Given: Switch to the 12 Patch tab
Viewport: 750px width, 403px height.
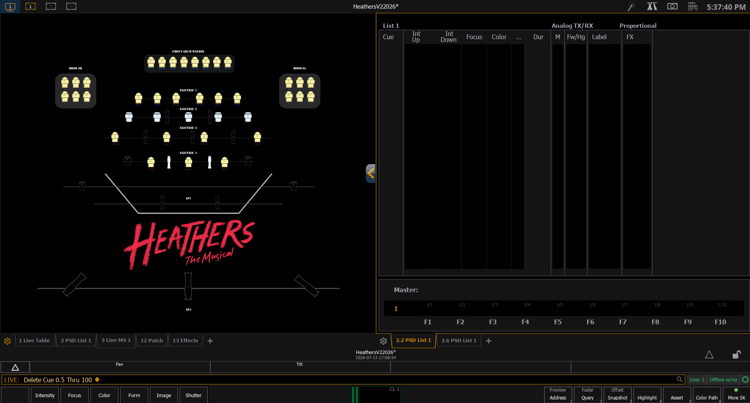Looking at the screenshot, I should coord(152,340).
